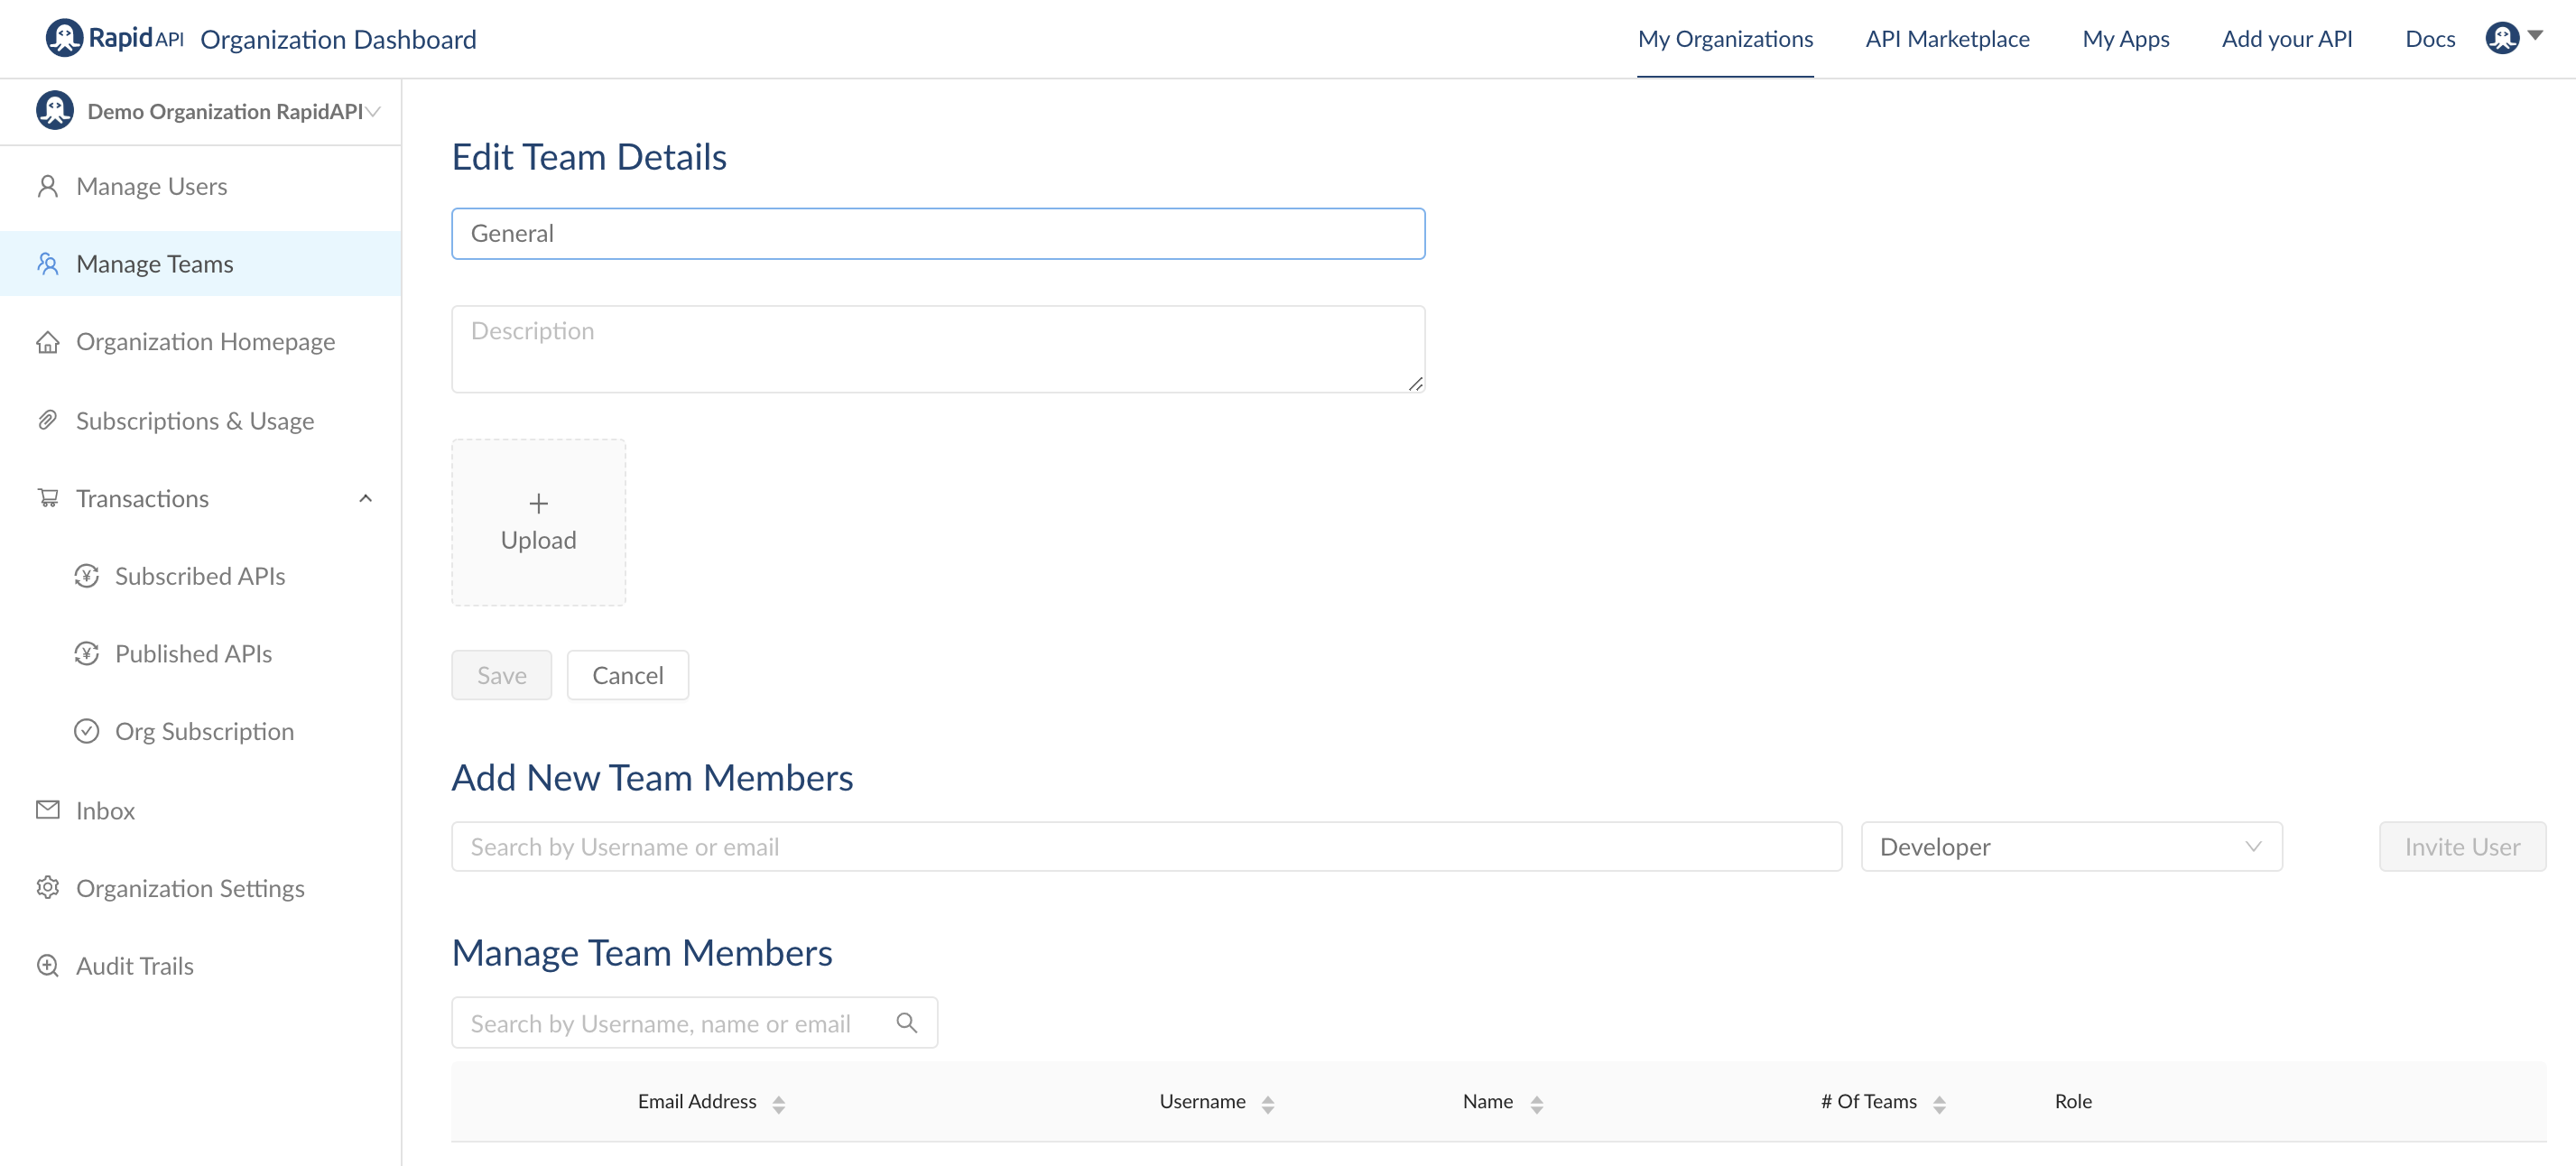Click the Manage Users person icon
The width and height of the screenshot is (2576, 1166).
pyautogui.click(x=47, y=186)
